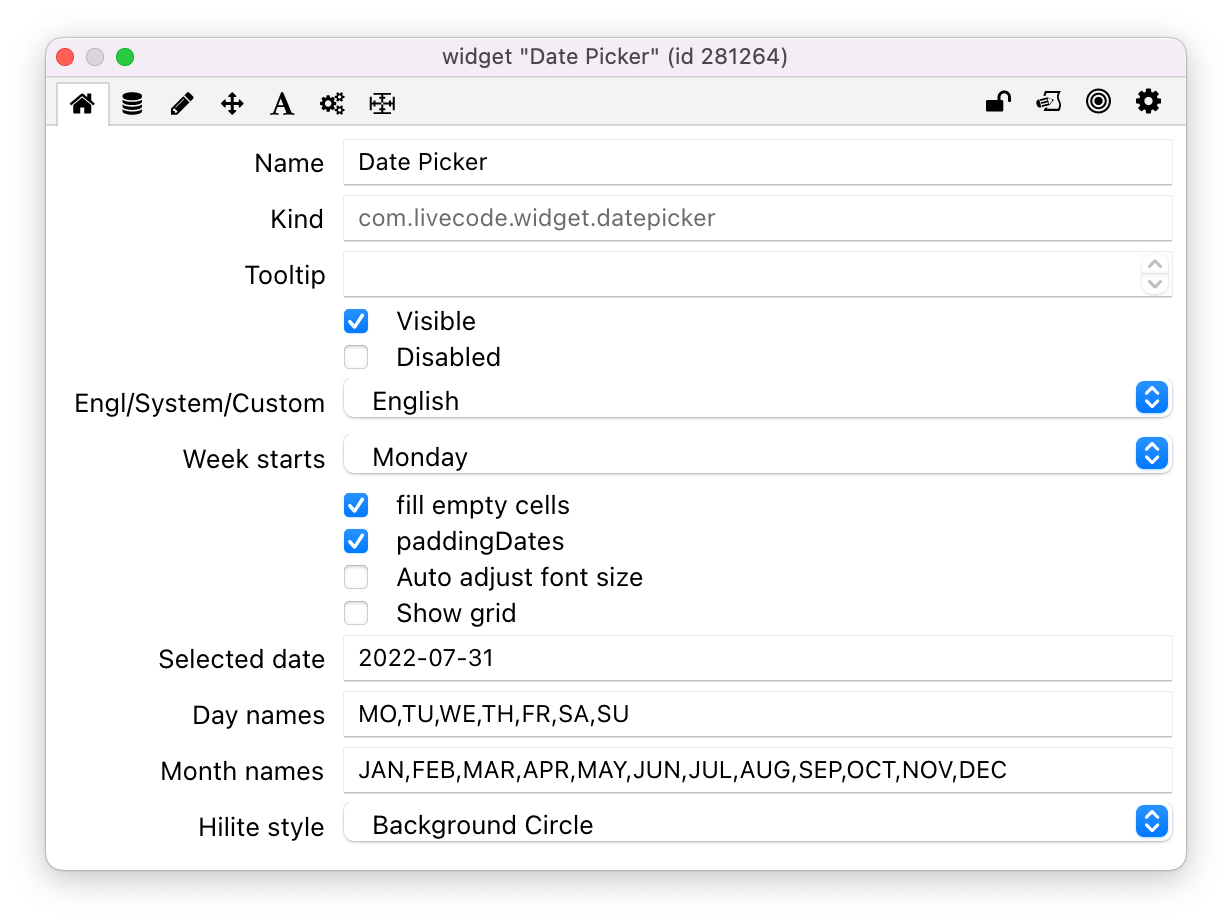Open the geometry management tab icon
1232x924 pixels.
[x=382, y=103]
